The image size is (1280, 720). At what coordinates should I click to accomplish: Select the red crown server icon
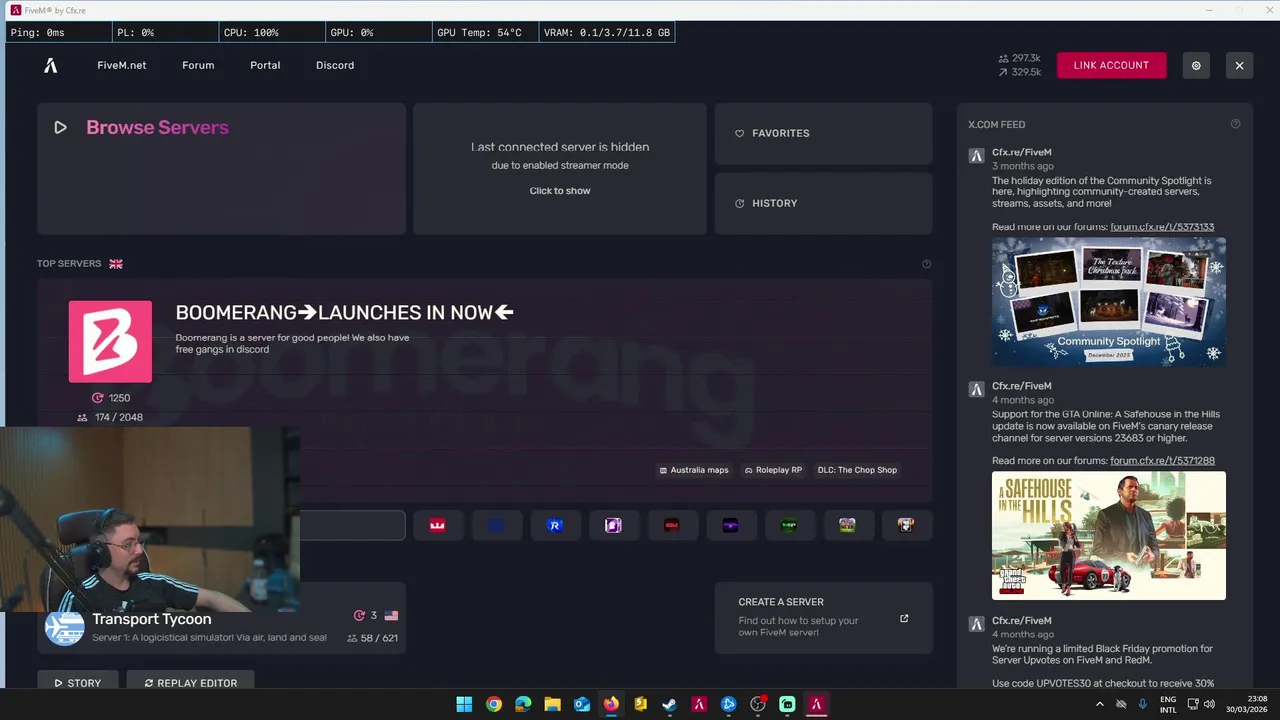pos(437,525)
